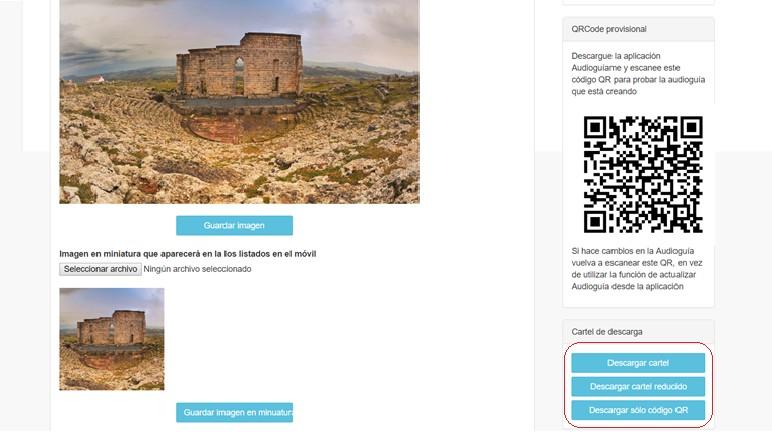
Task: Download the poster with Descargar cartel
Action: [638, 363]
